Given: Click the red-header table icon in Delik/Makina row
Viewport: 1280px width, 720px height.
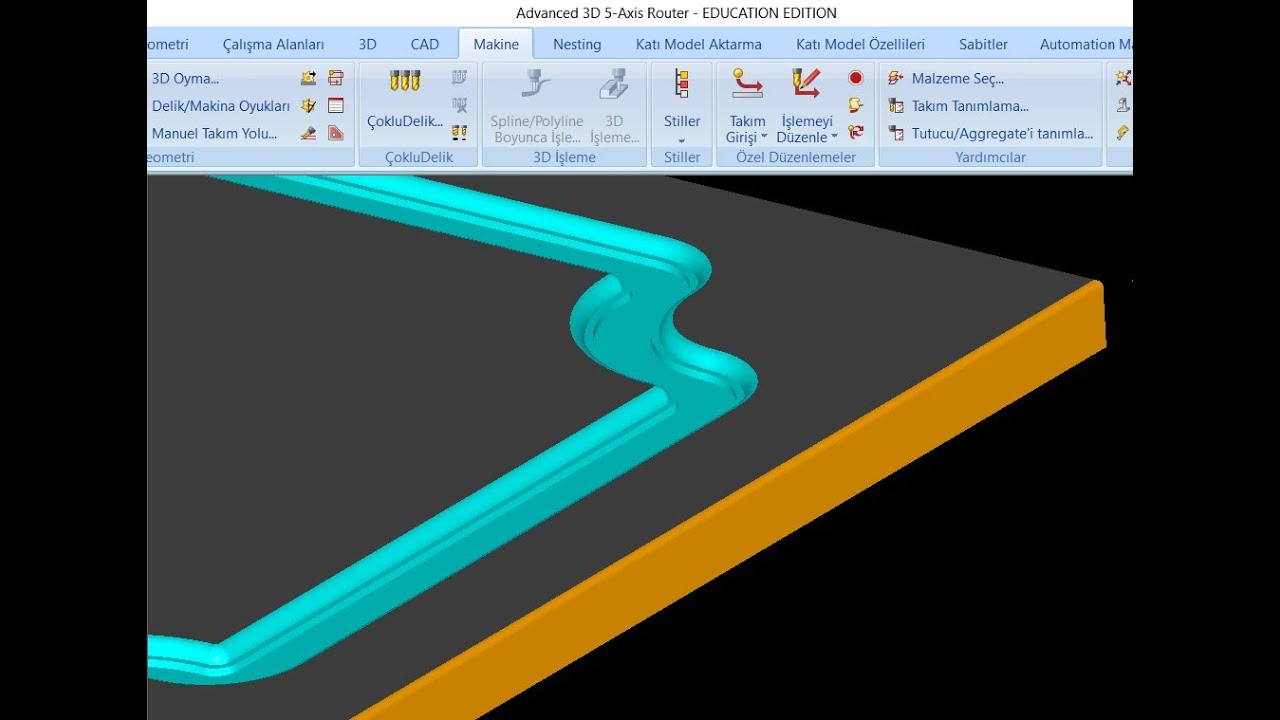Looking at the screenshot, I should tap(336, 105).
